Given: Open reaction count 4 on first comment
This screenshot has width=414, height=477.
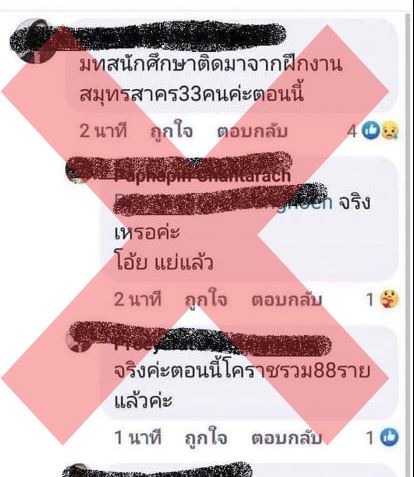Looking at the screenshot, I should tap(352, 131).
